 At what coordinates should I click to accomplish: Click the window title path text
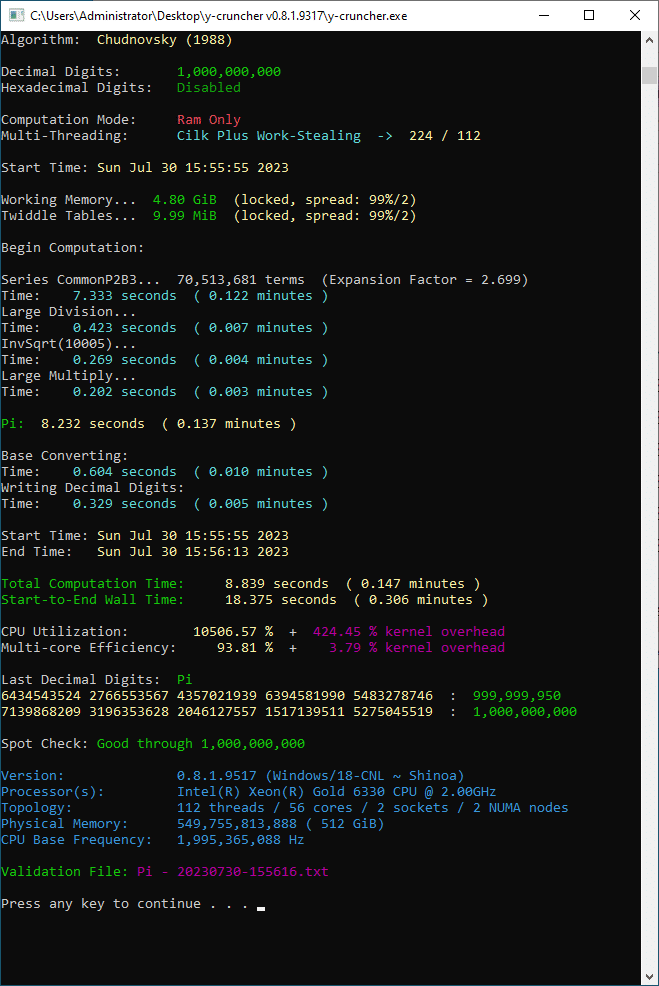point(218,16)
